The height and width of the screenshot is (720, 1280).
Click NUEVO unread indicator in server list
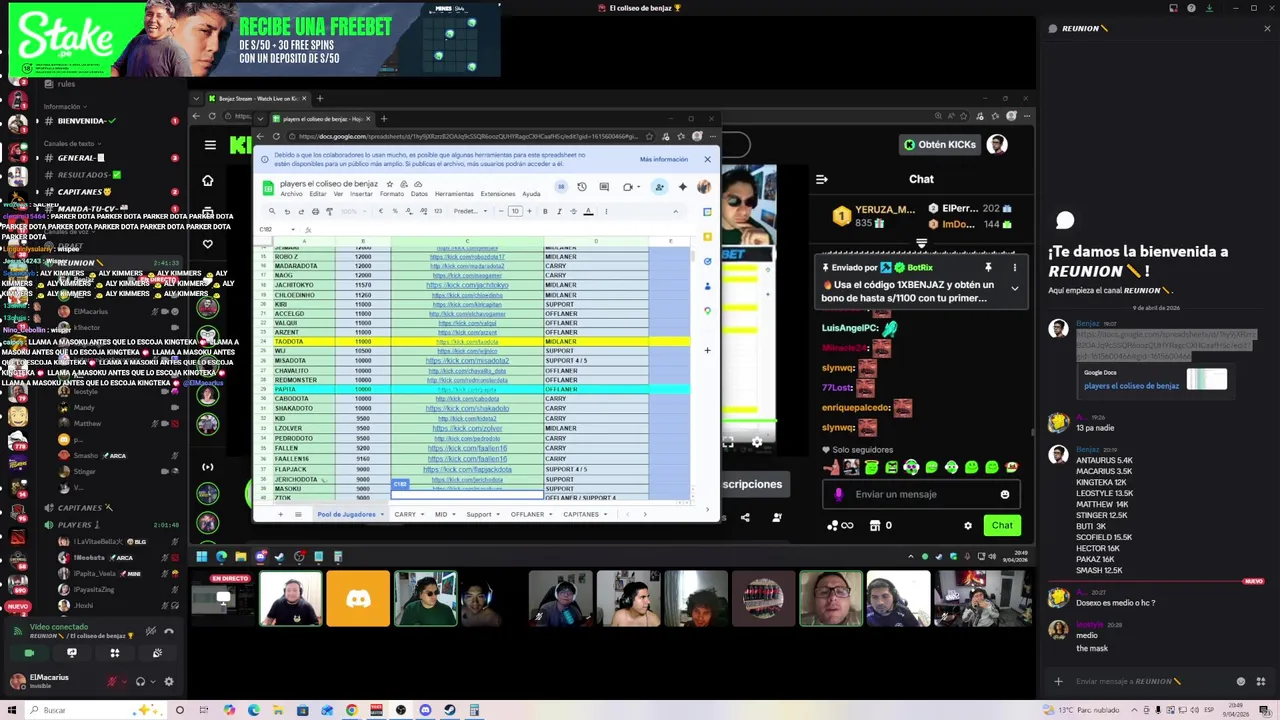click(x=17, y=606)
